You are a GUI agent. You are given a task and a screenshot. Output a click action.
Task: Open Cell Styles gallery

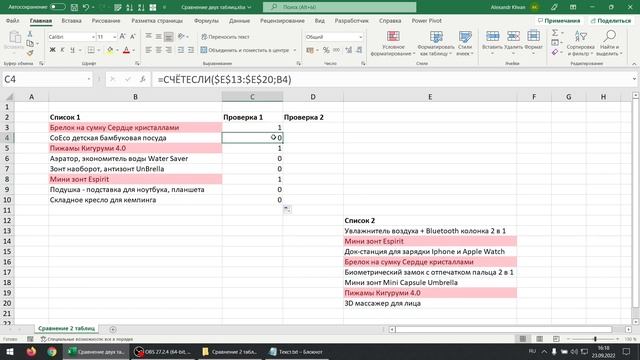pyautogui.click(x=465, y=43)
